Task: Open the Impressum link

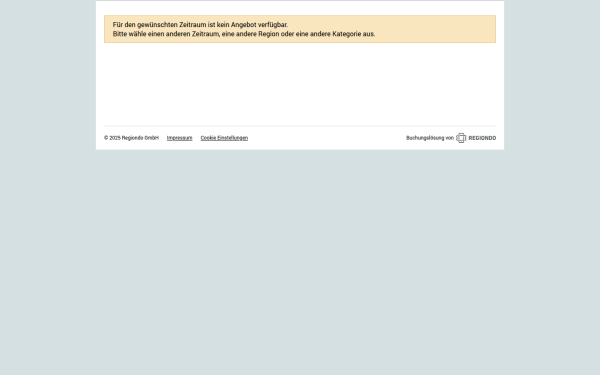Action: tap(179, 138)
